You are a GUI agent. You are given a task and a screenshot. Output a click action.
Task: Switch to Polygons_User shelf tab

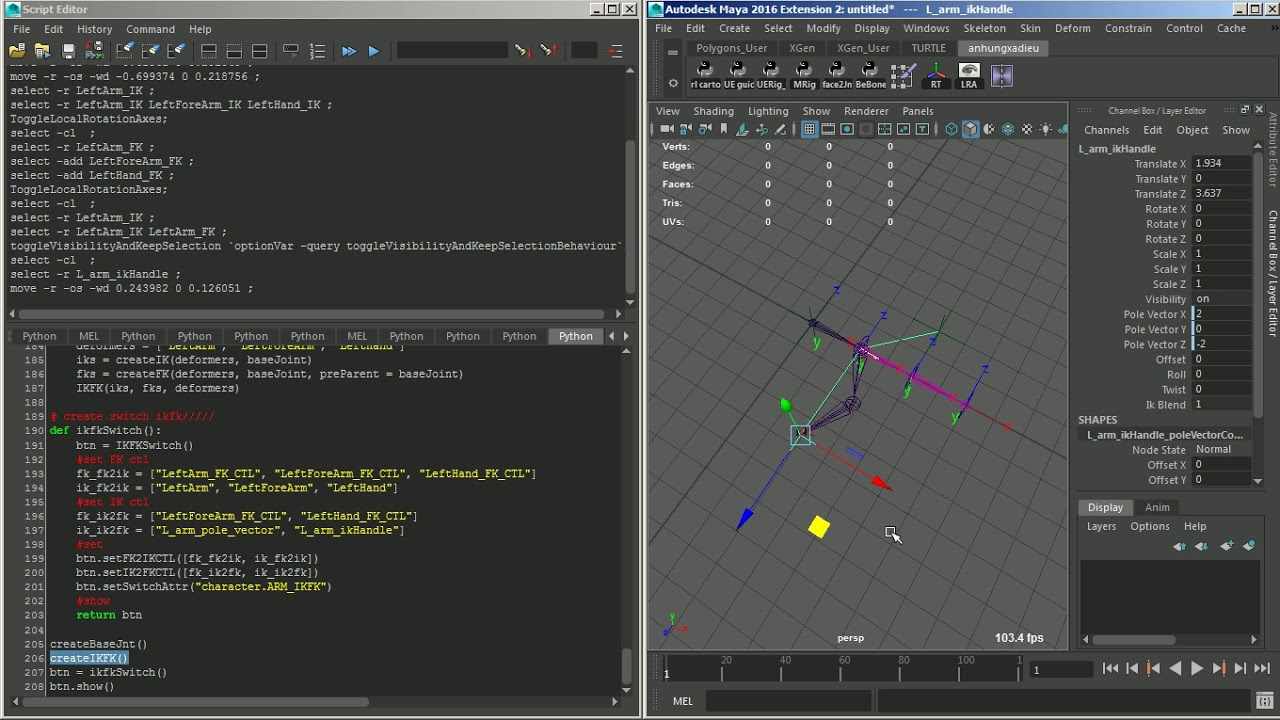732,48
